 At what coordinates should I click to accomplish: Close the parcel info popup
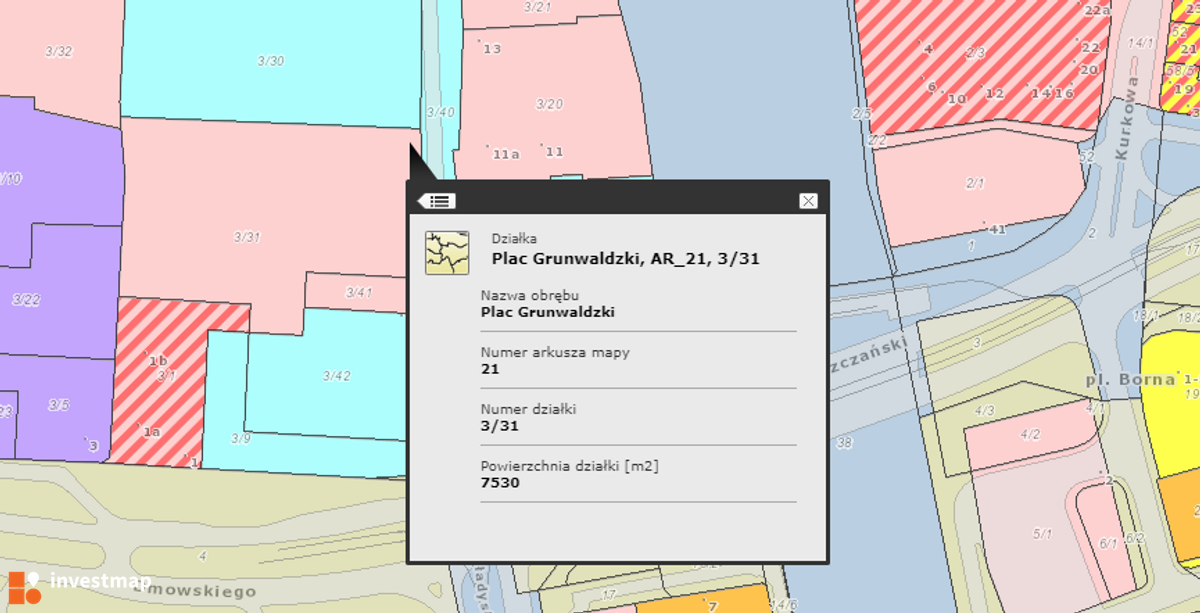tap(808, 201)
